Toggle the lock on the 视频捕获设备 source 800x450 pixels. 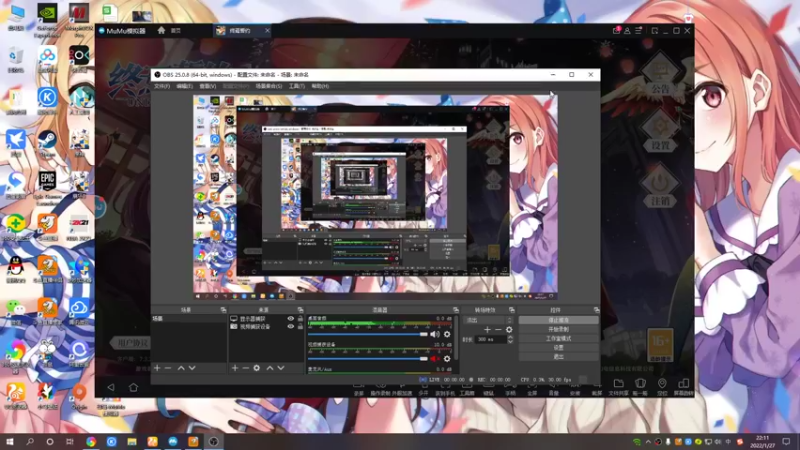point(300,327)
